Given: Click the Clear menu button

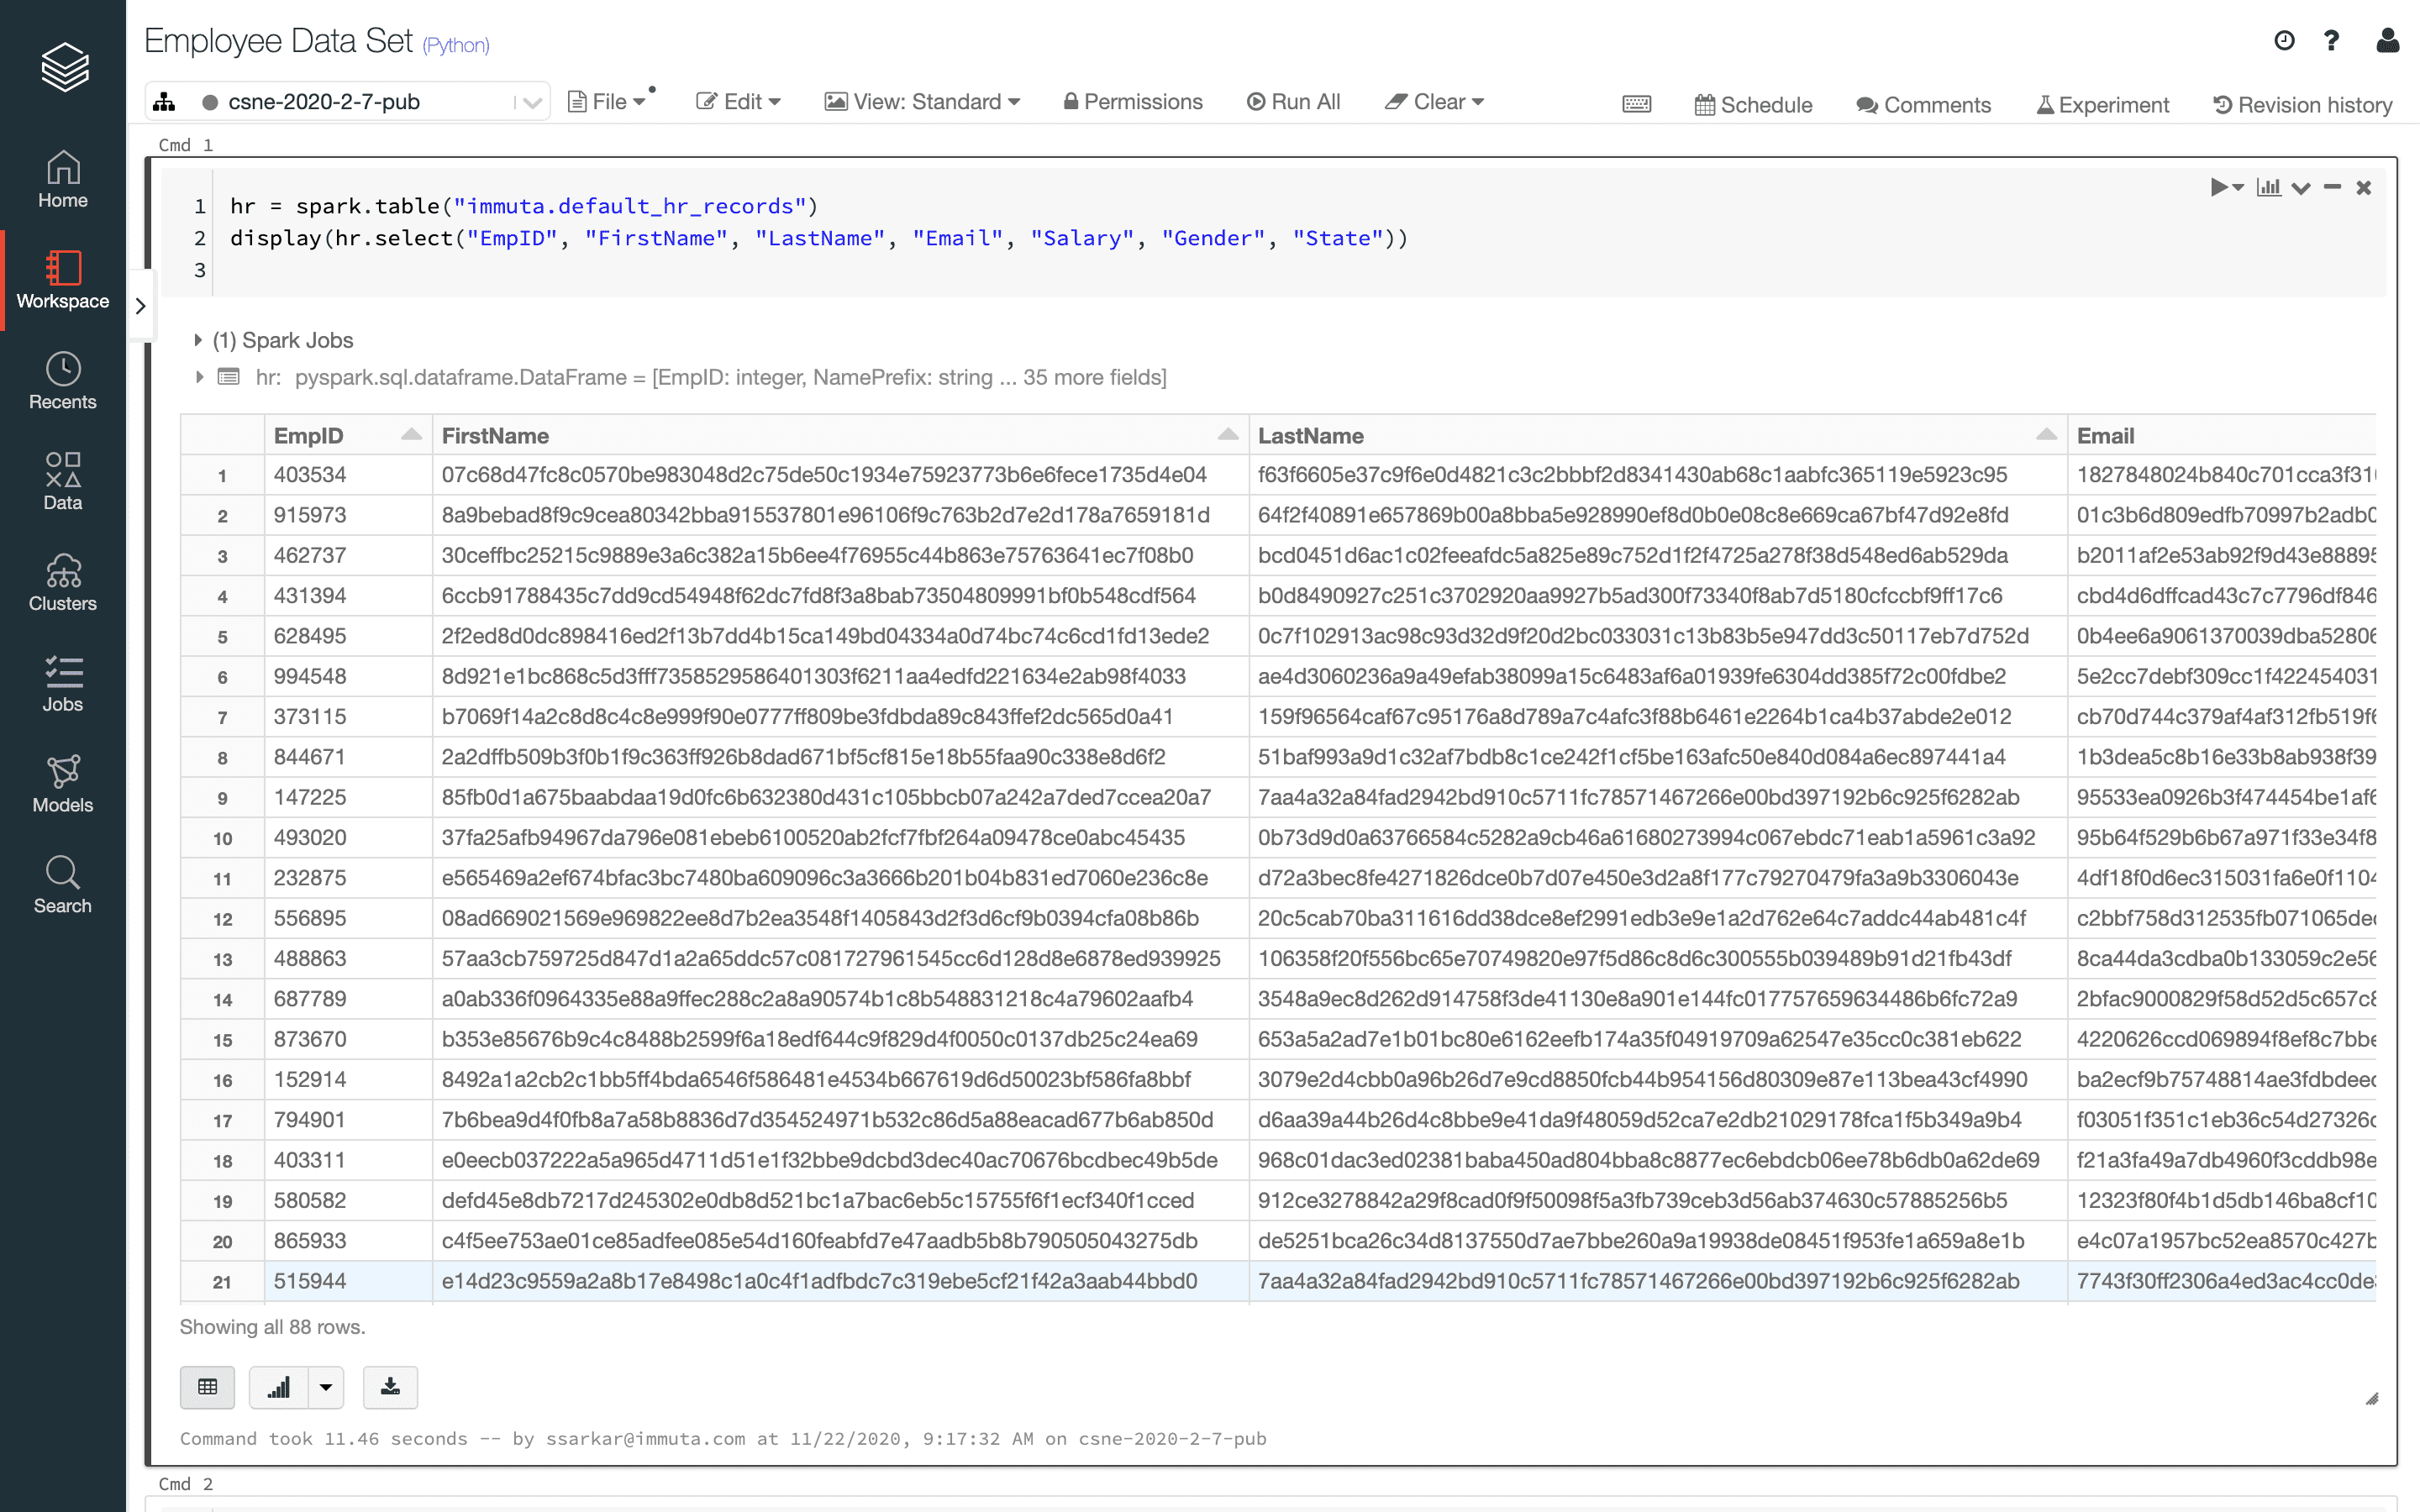Looking at the screenshot, I should [1438, 99].
